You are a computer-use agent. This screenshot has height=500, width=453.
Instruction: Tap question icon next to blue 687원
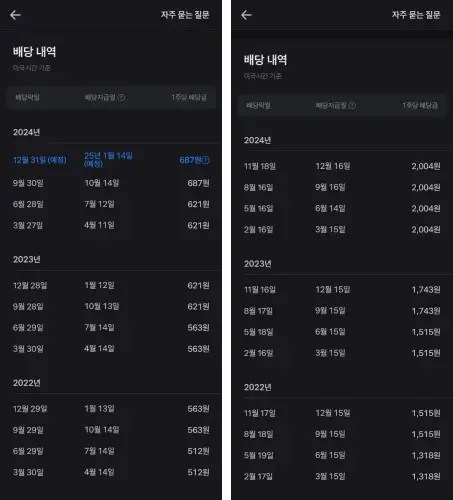(x=206, y=160)
